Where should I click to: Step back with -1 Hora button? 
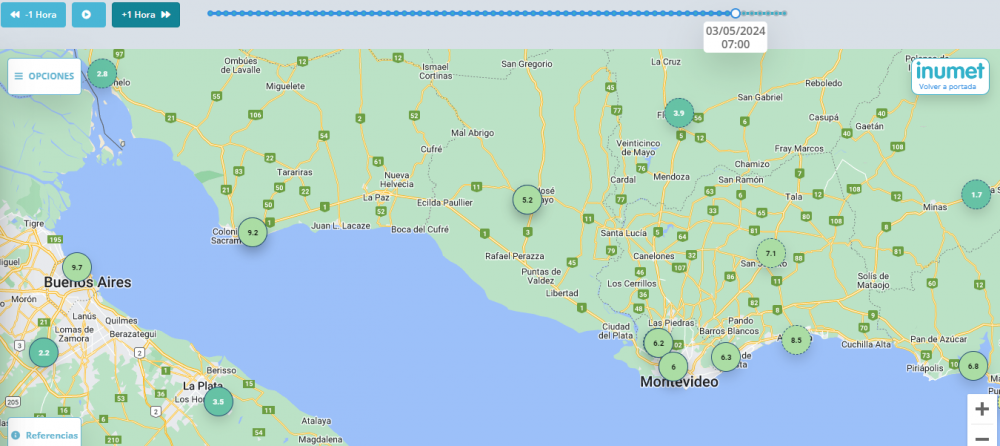click(x=33, y=15)
